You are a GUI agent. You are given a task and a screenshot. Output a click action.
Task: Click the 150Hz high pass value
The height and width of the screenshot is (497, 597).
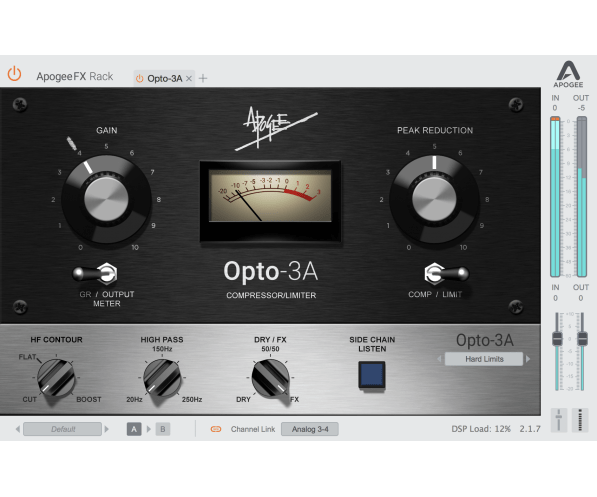162,349
